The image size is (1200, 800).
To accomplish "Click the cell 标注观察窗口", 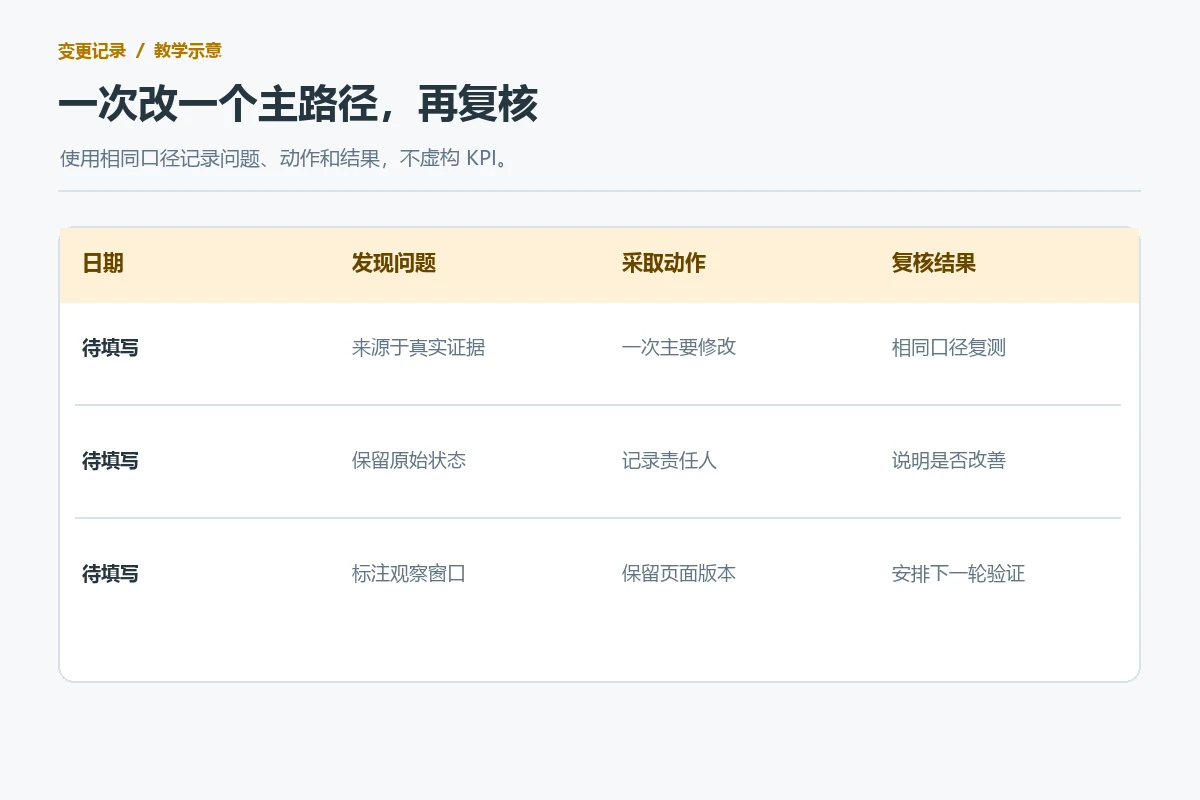I will point(409,574).
